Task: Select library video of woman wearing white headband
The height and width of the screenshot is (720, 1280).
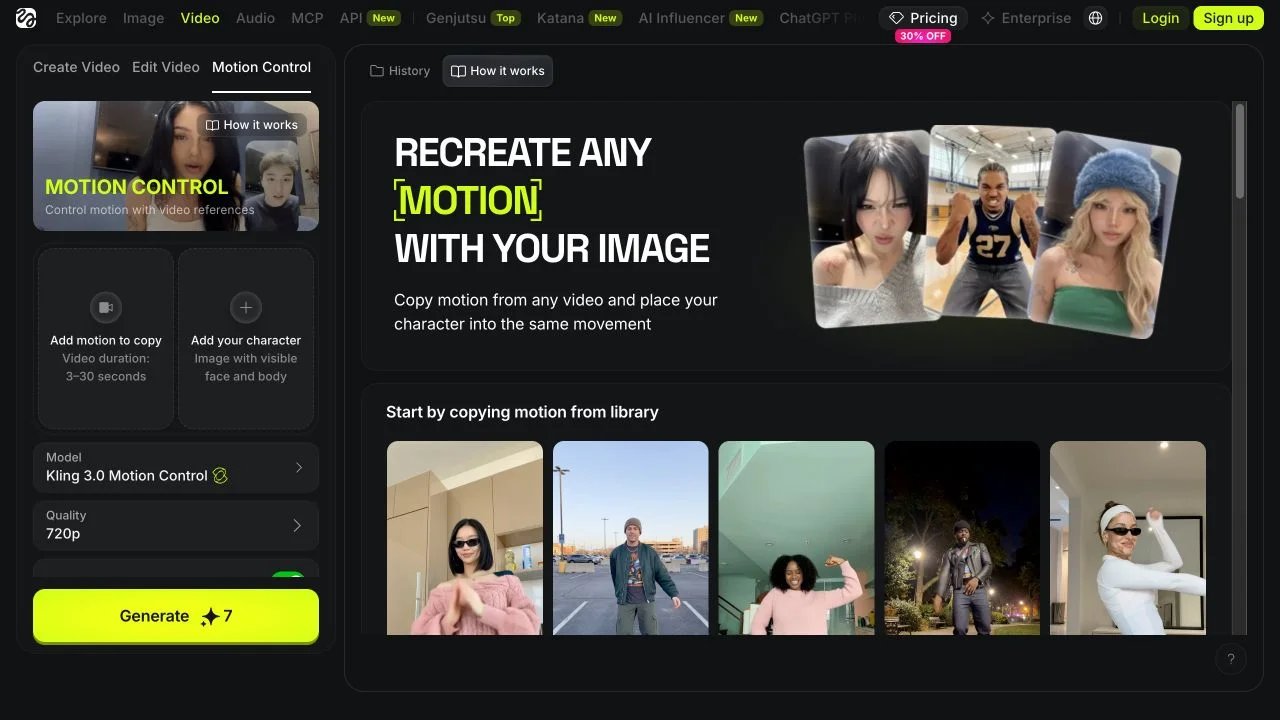Action: coord(1128,538)
